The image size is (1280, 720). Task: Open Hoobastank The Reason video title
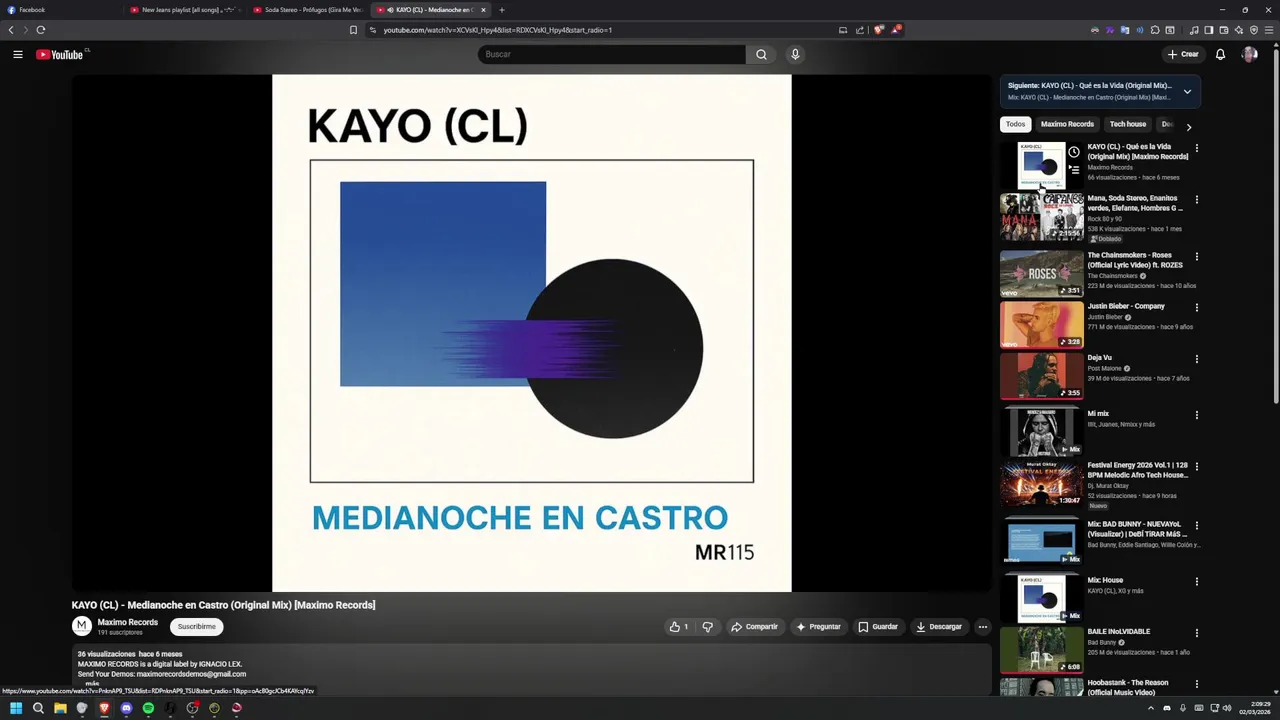1127,688
